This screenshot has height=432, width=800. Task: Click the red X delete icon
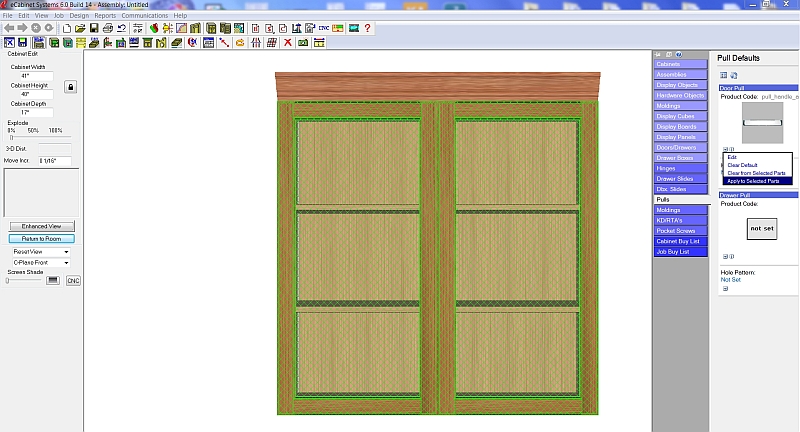point(288,43)
